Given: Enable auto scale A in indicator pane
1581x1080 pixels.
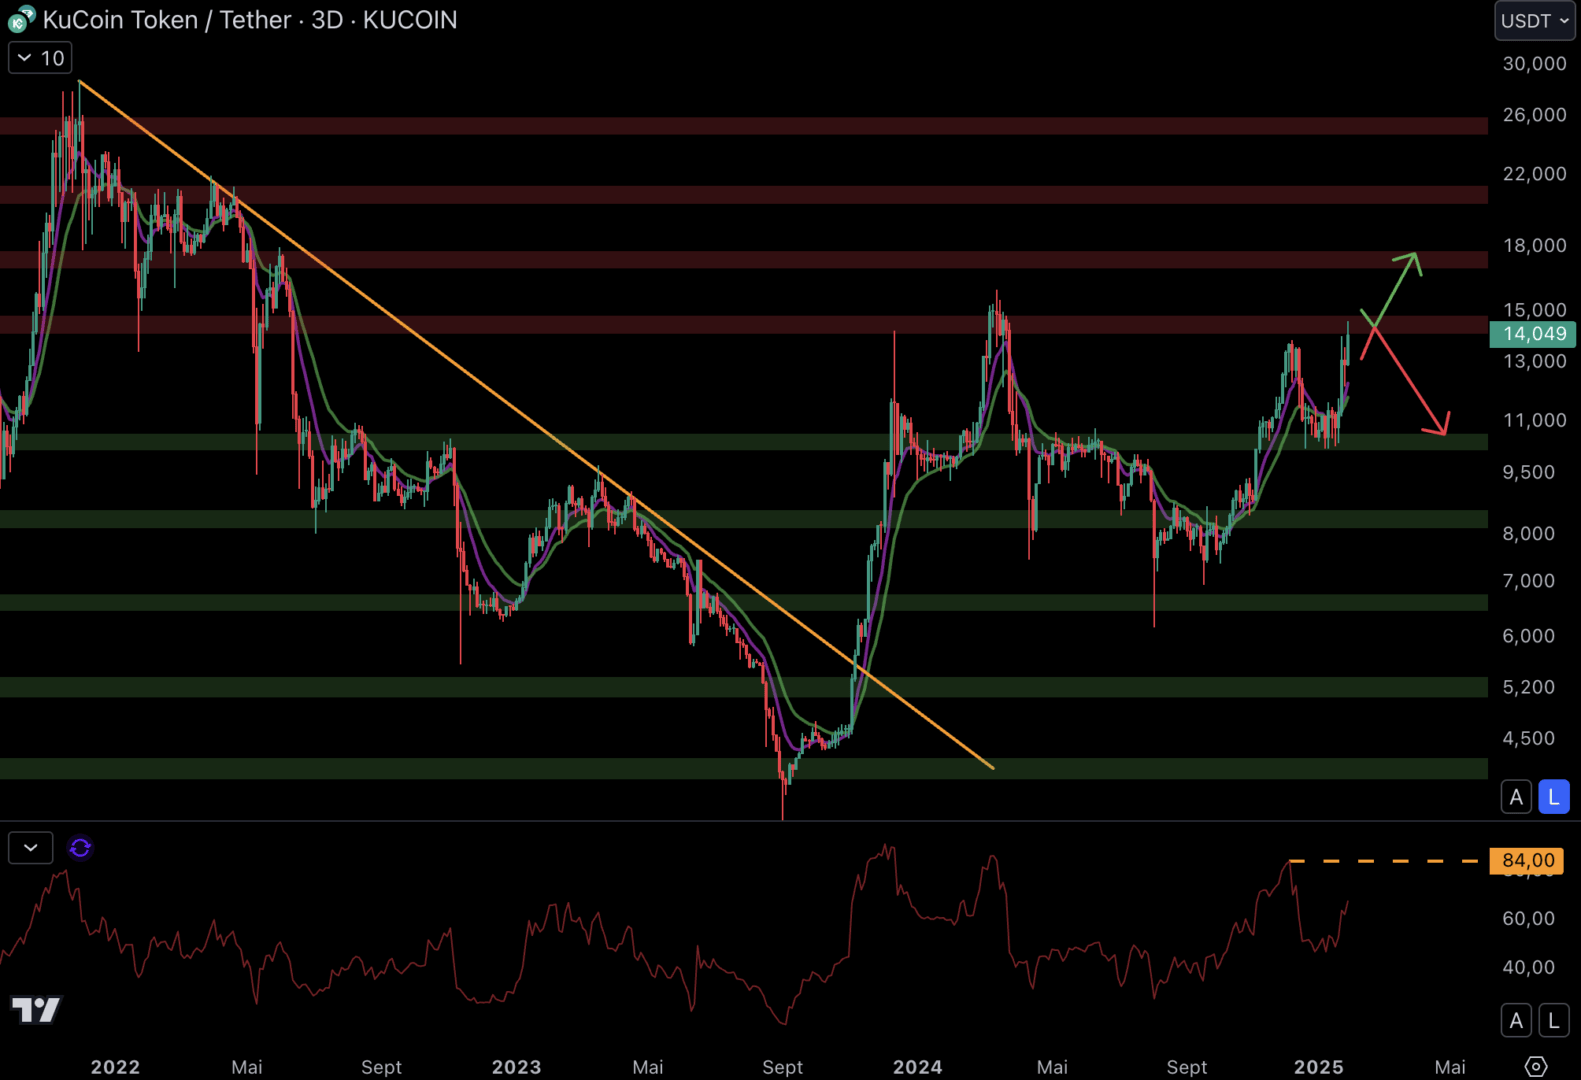Looking at the screenshot, I should 1516,1021.
